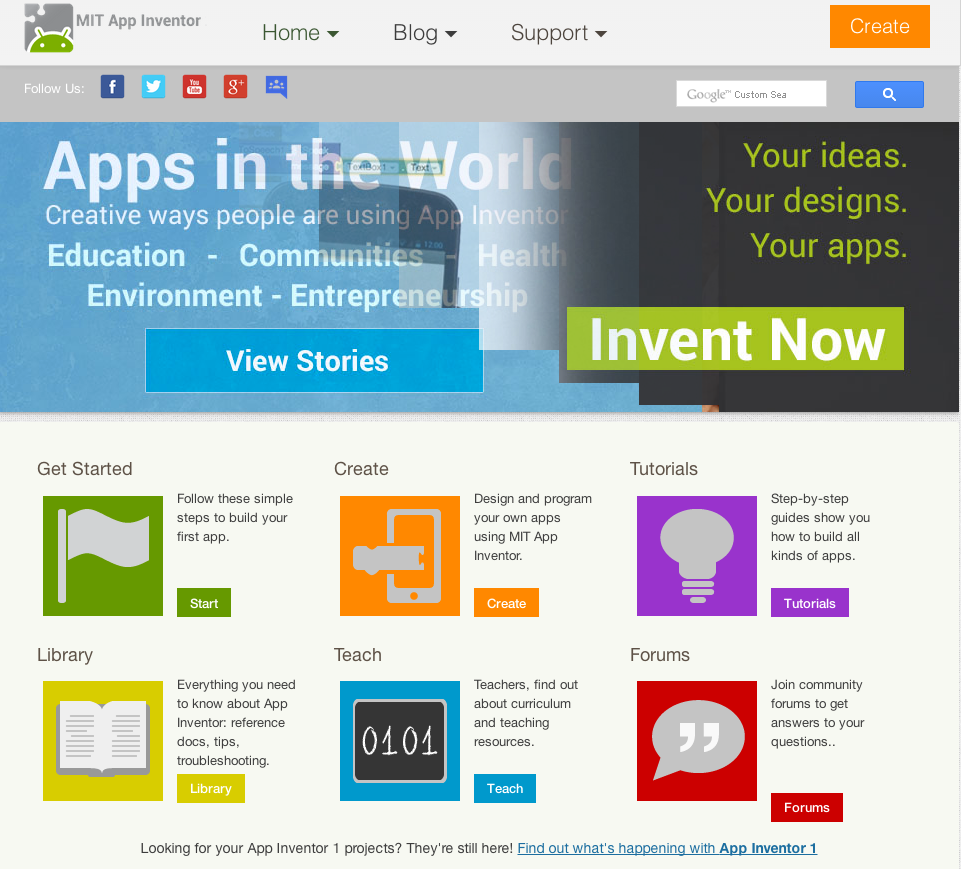961x869 pixels.
Task: Click the "Follow Us:" label
Action: [x=54, y=88]
